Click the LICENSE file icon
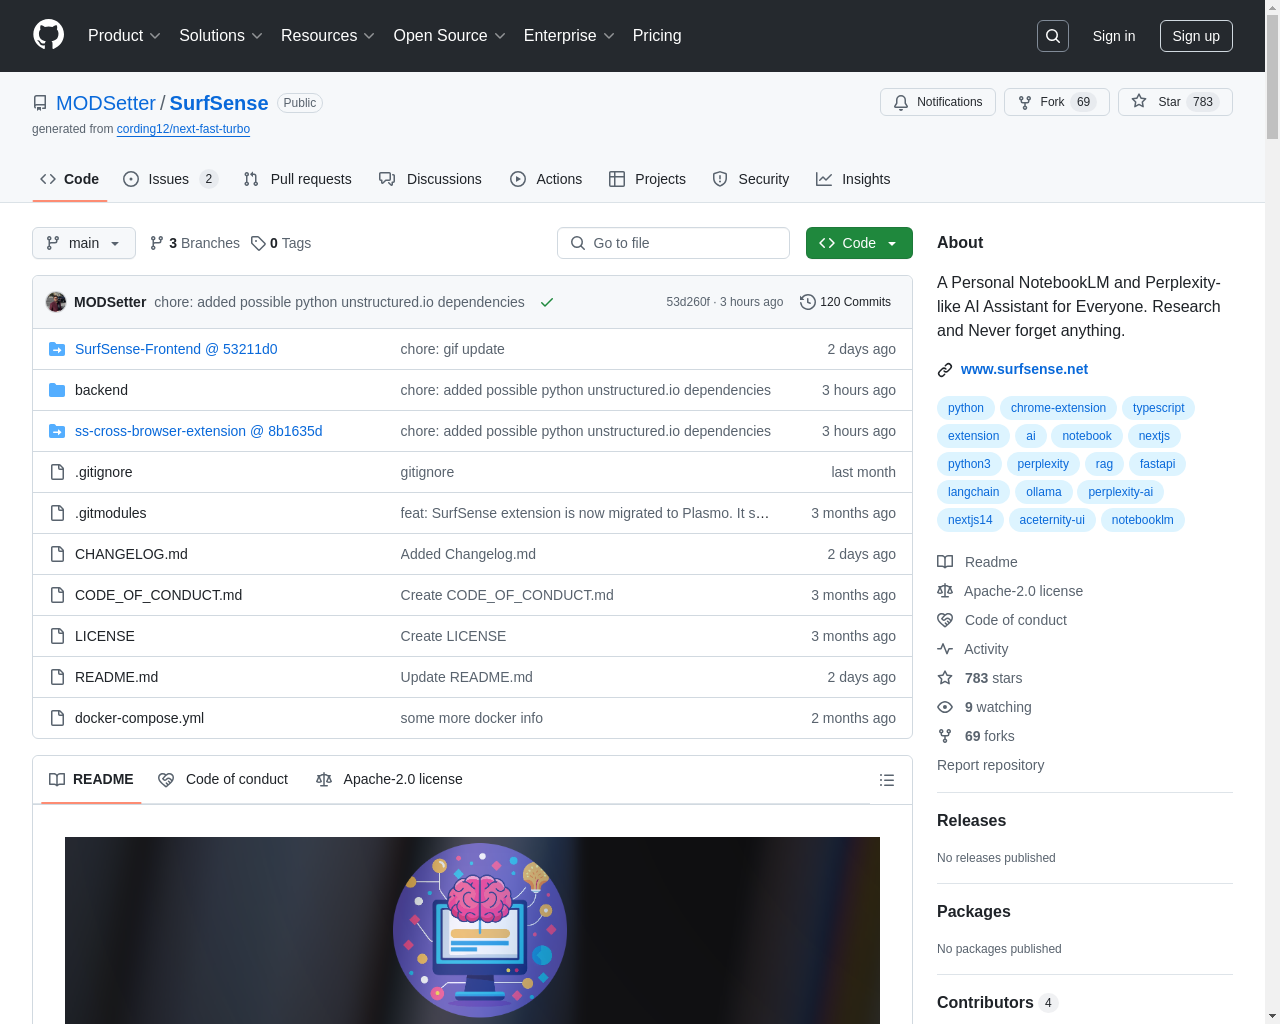This screenshot has width=1280, height=1024. (57, 636)
